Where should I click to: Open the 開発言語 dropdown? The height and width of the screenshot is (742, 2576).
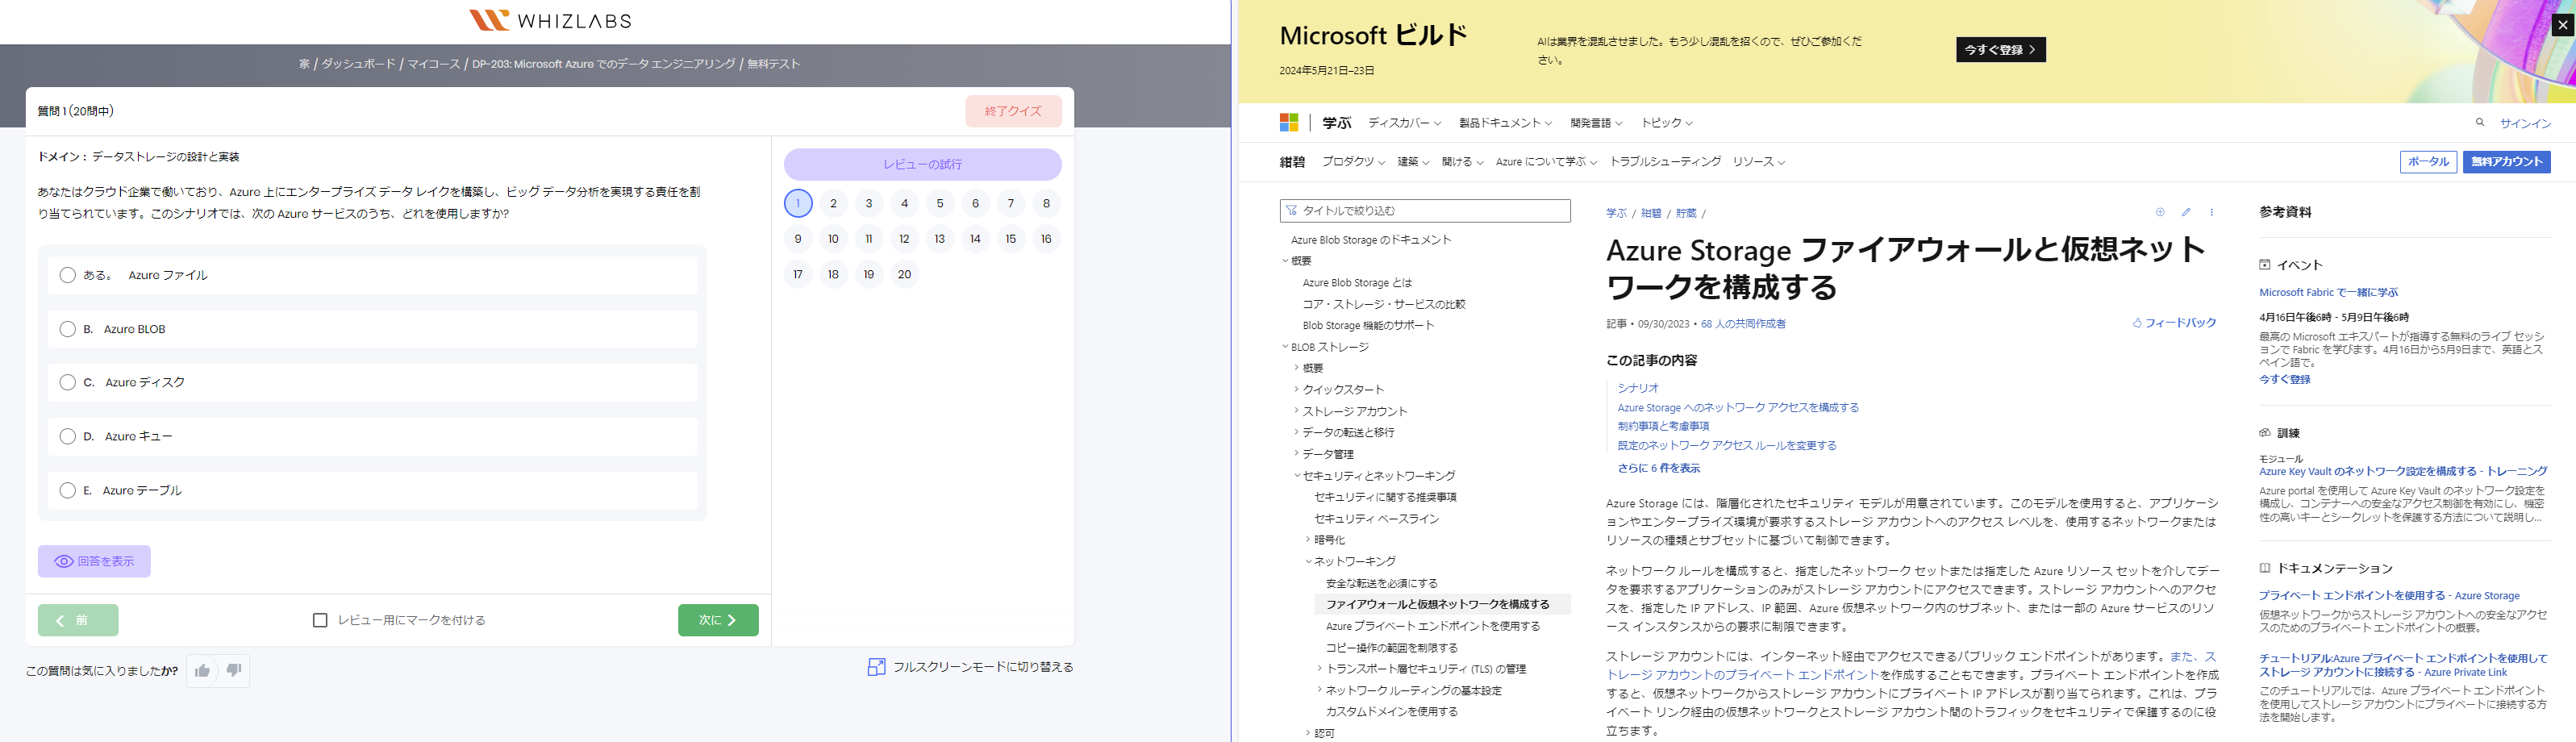point(1597,123)
